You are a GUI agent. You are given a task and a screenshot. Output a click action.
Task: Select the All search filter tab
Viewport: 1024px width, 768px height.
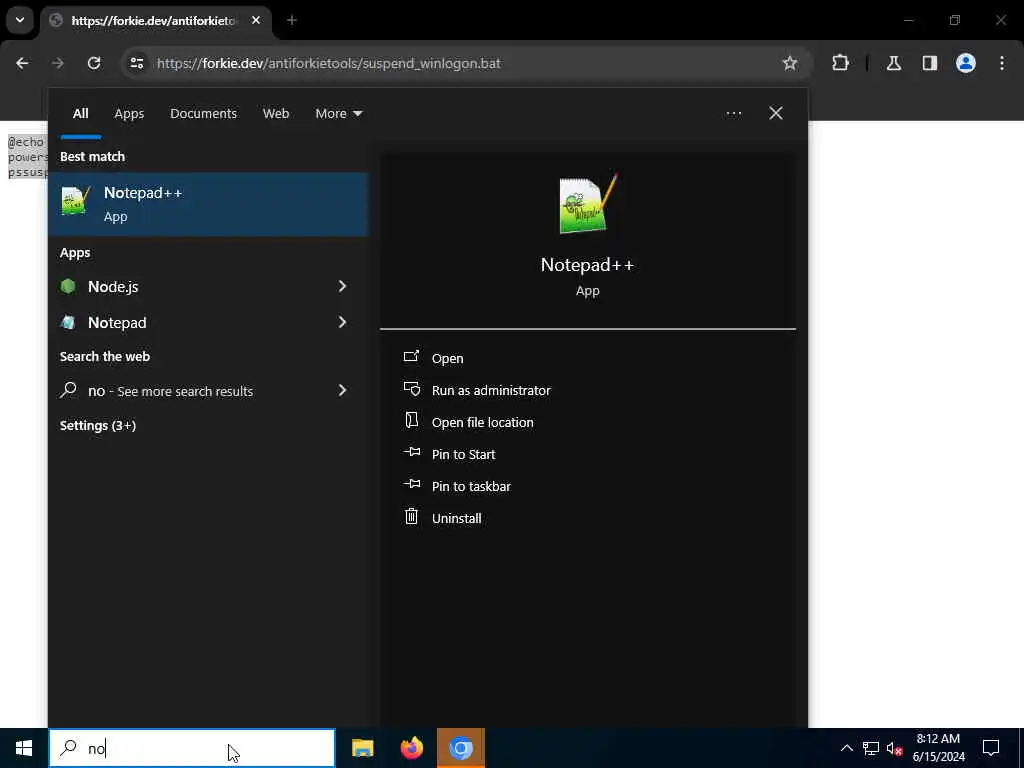coord(80,114)
